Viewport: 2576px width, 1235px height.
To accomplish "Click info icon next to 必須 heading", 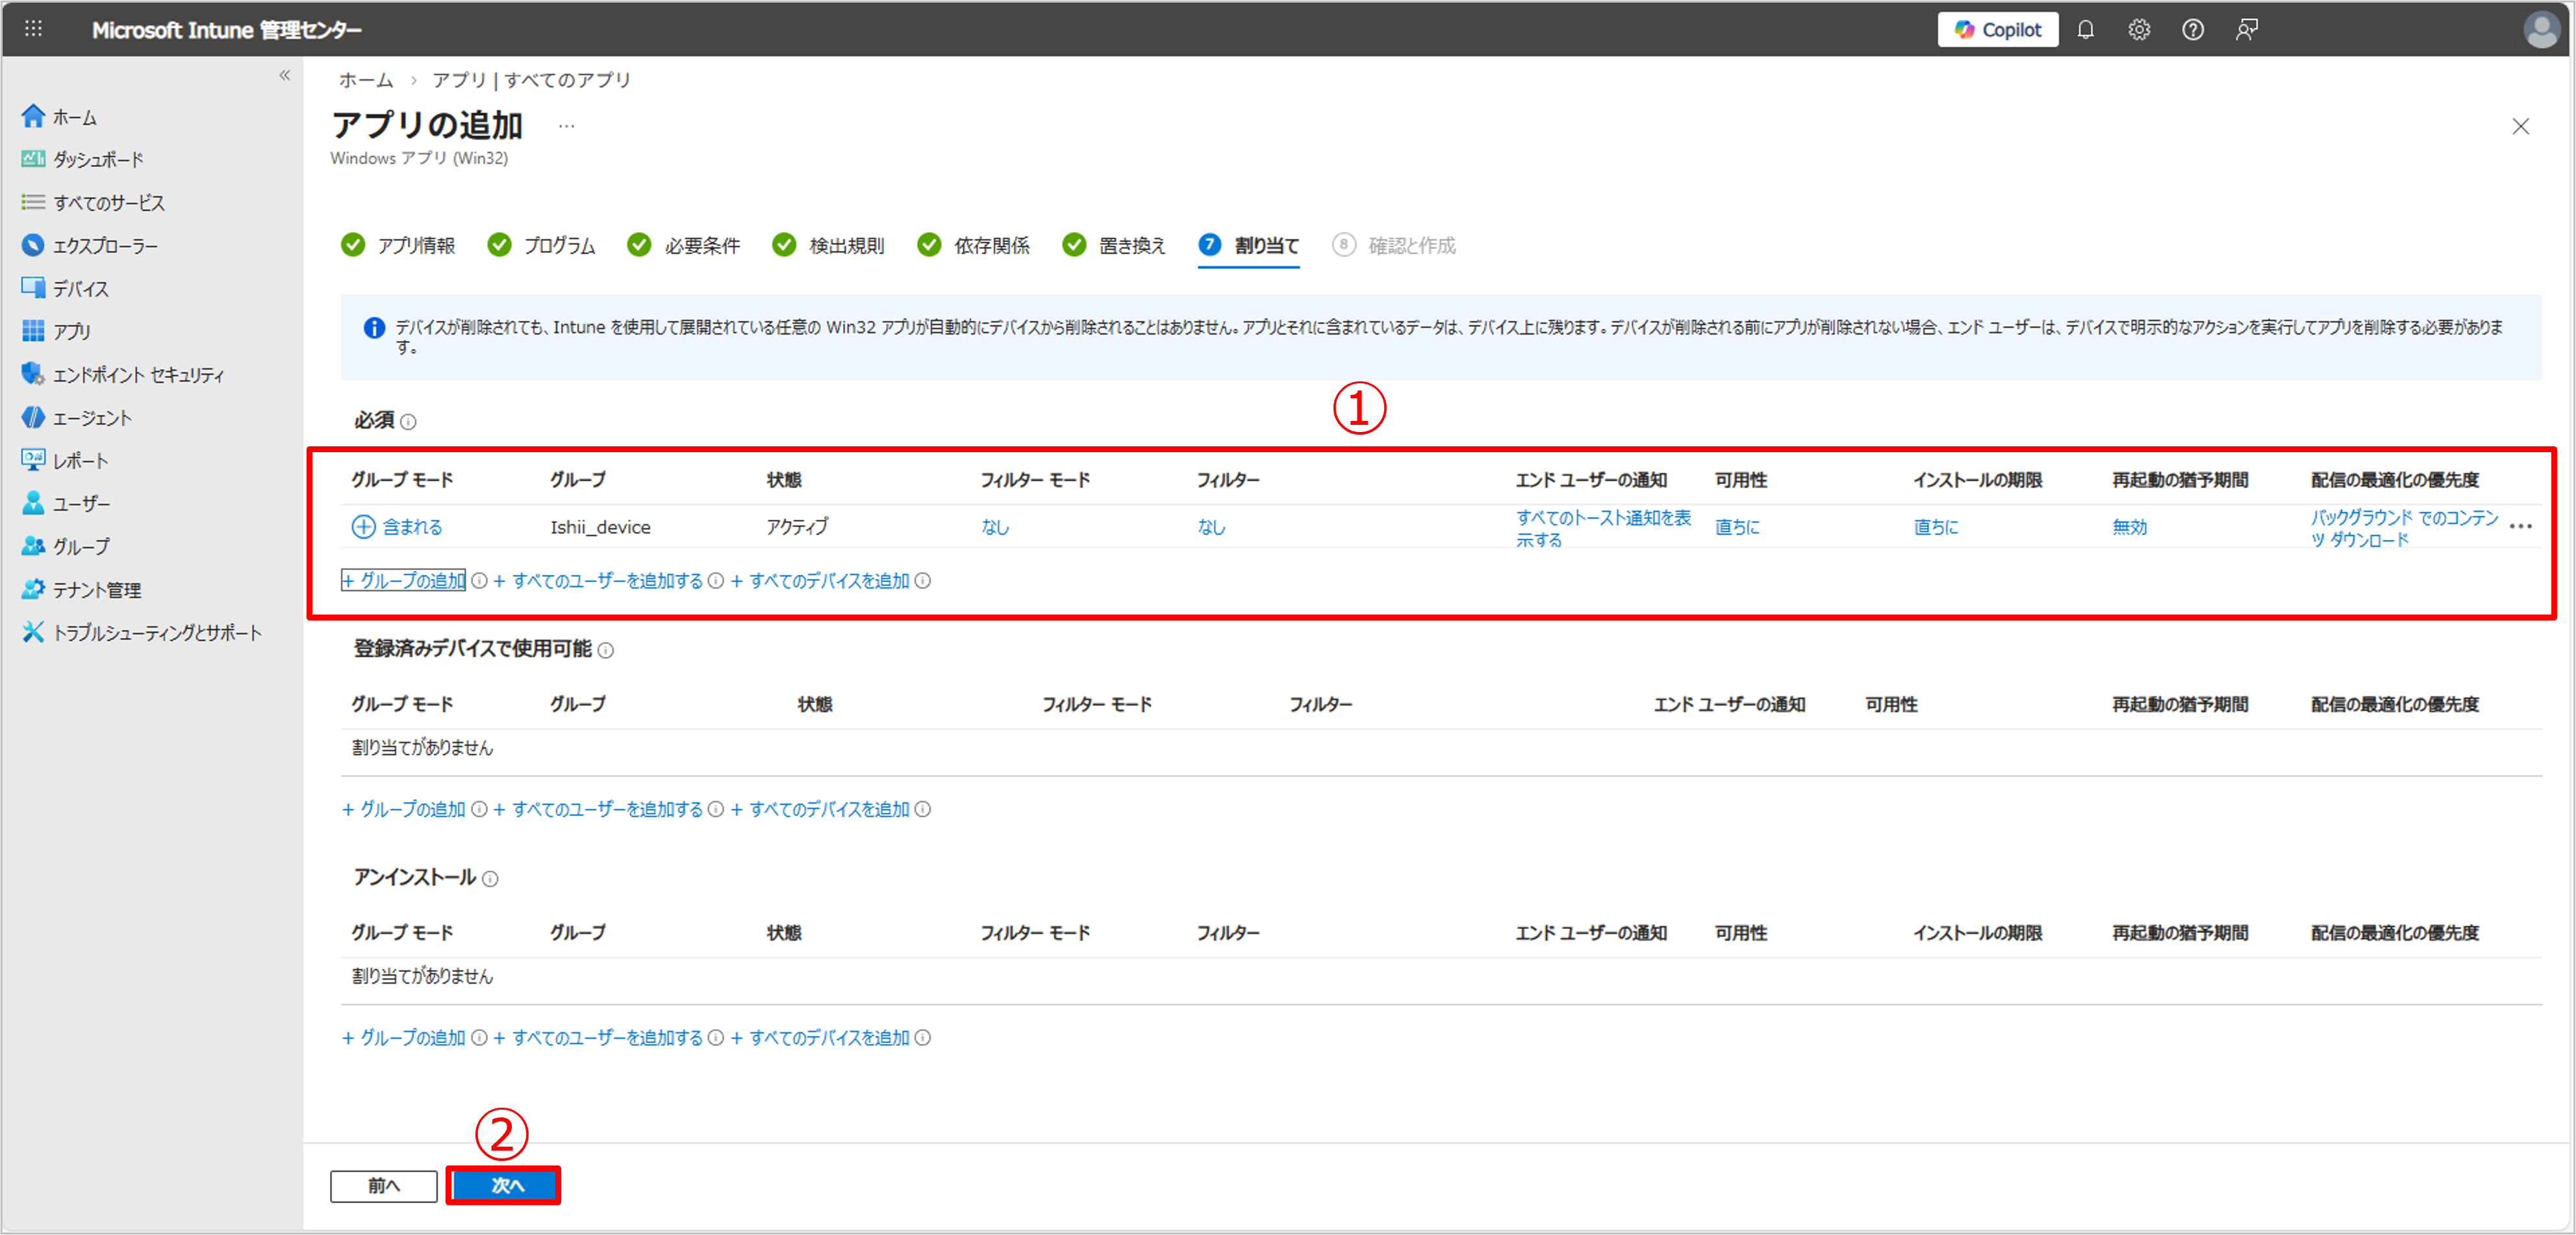I will pos(408,422).
